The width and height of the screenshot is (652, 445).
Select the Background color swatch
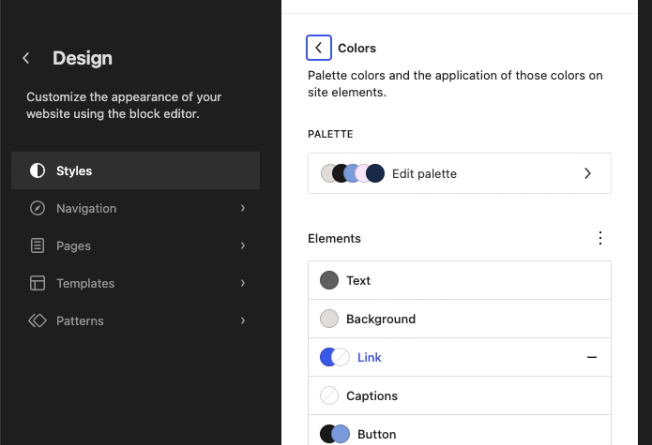click(329, 319)
